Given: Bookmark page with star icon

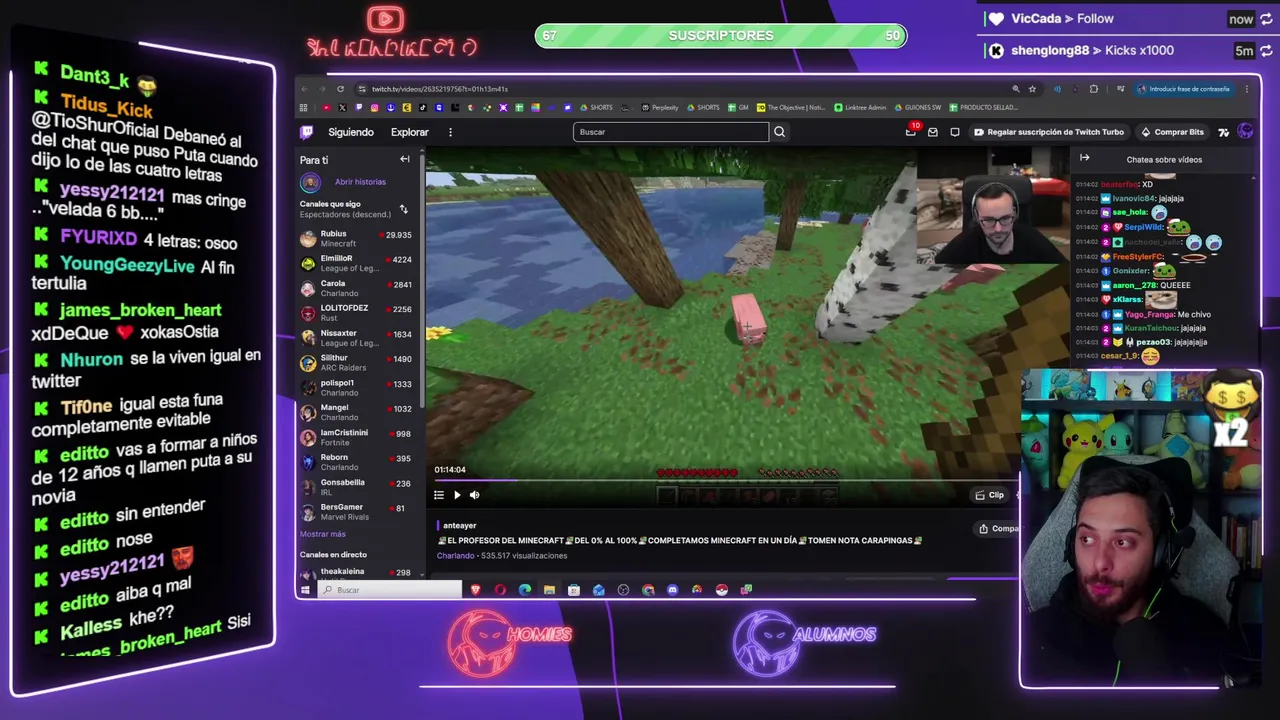Looking at the screenshot, I should click(1032, 89).
